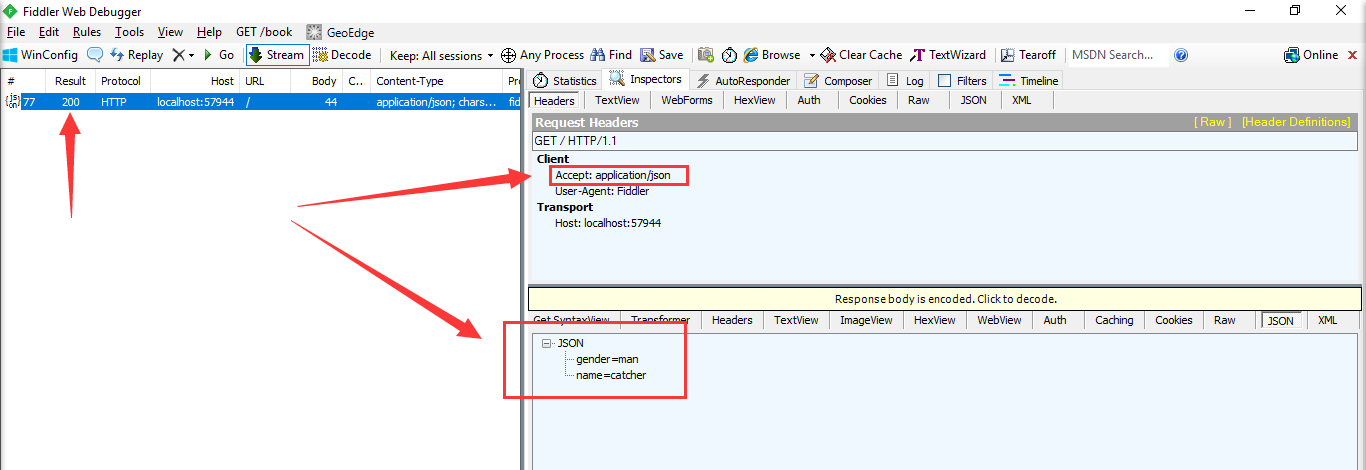Select request Headers inspector tab
The height and width of the screenshot is (470, 1366).
point(554,100)
